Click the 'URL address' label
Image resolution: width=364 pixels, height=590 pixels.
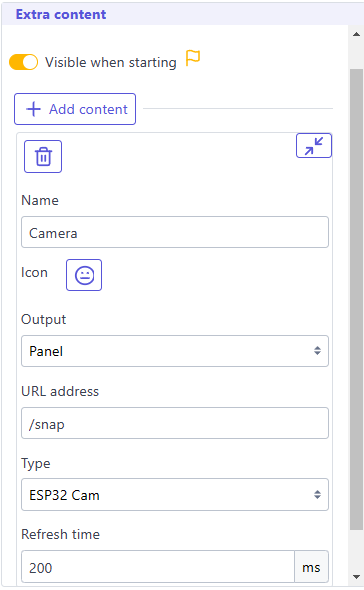tap(60, 391)
